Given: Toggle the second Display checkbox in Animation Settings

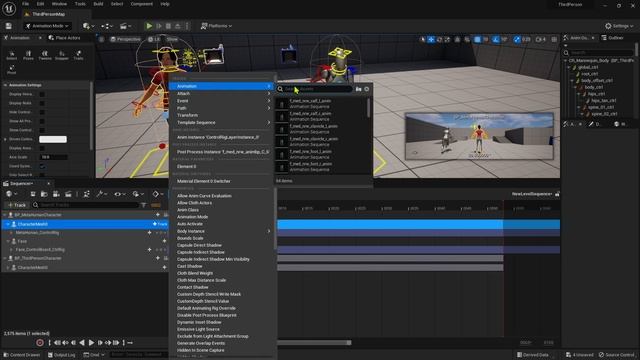Looking at the screenshot, I should click(x=42, y=103).
